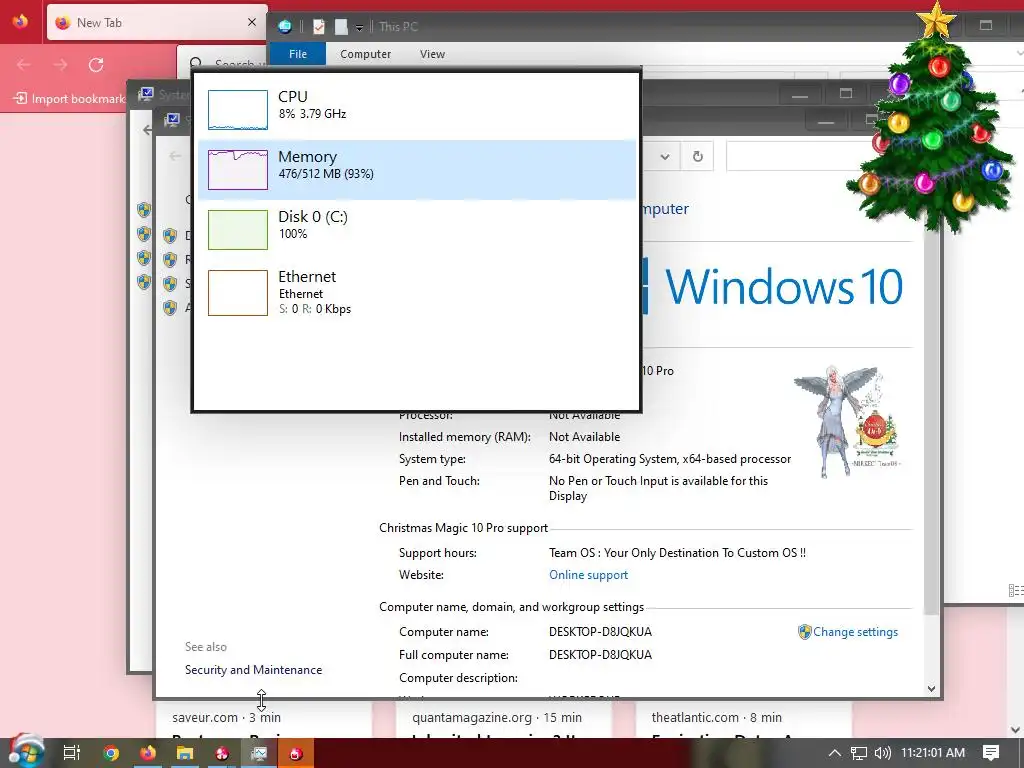Image resolution: width=1024 pixels, height=768 pixels.
Task: Switch to Task Manager taskbar button
Action: [259, 753]
